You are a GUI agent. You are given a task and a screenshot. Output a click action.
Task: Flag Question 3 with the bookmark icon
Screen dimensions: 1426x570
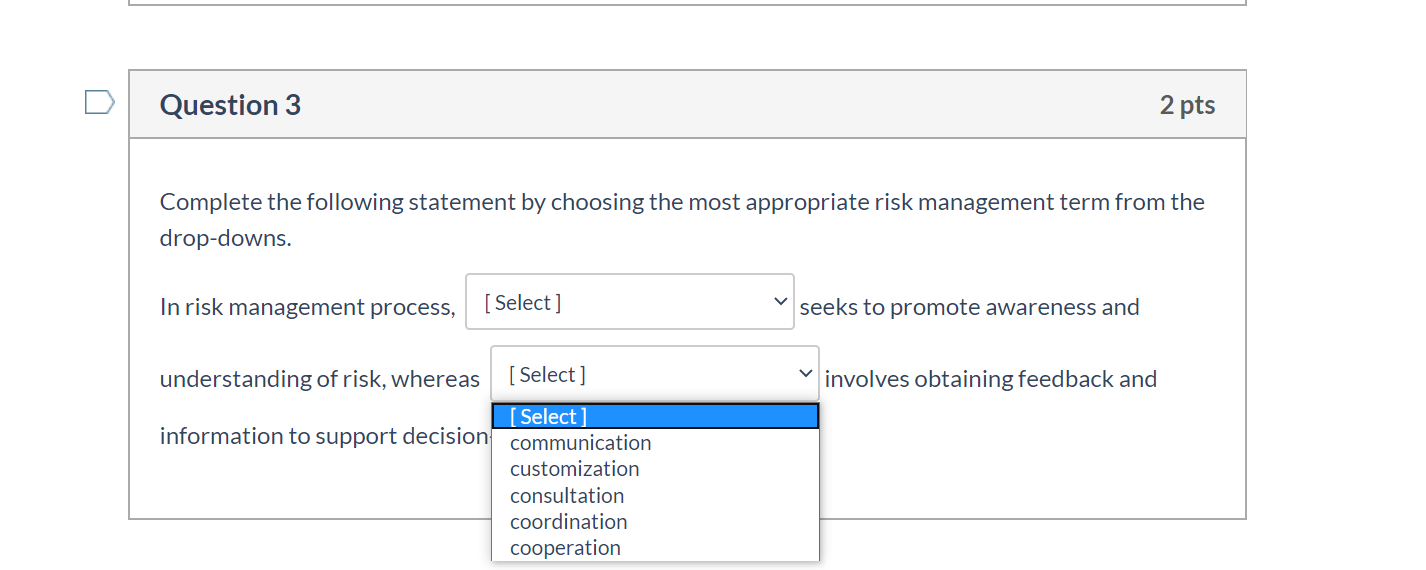pos(99,102)
